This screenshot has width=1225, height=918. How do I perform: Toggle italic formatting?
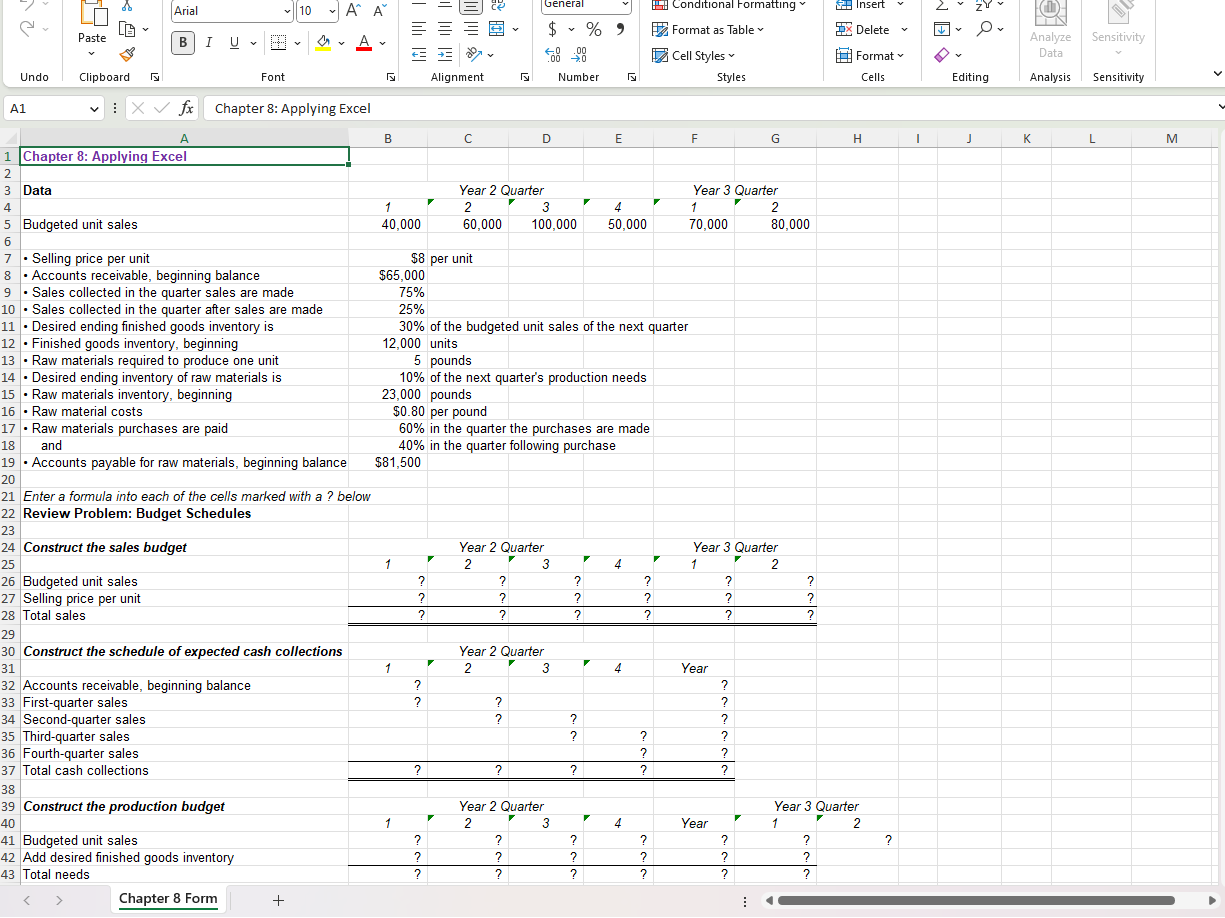coord(209,42)
